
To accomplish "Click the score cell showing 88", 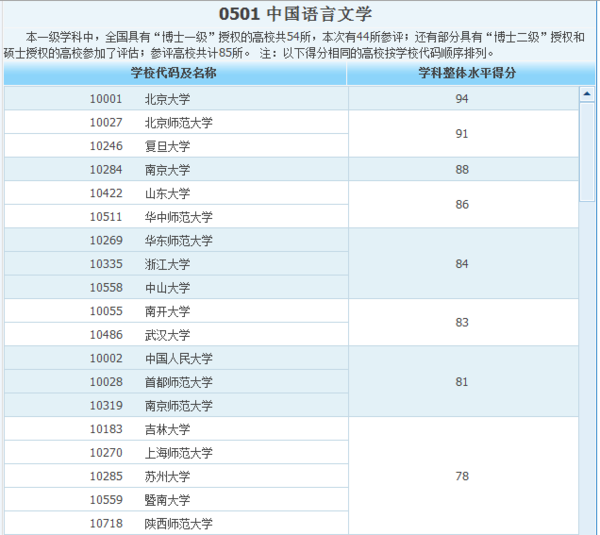I will point(463,170).
